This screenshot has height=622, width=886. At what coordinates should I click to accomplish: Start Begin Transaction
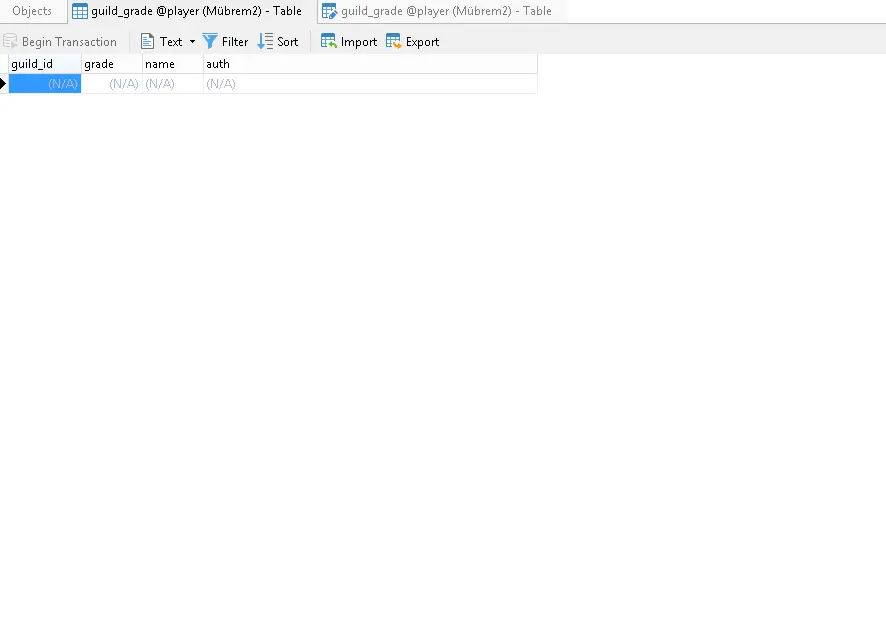pyautogui.click(x=60, y=42)
